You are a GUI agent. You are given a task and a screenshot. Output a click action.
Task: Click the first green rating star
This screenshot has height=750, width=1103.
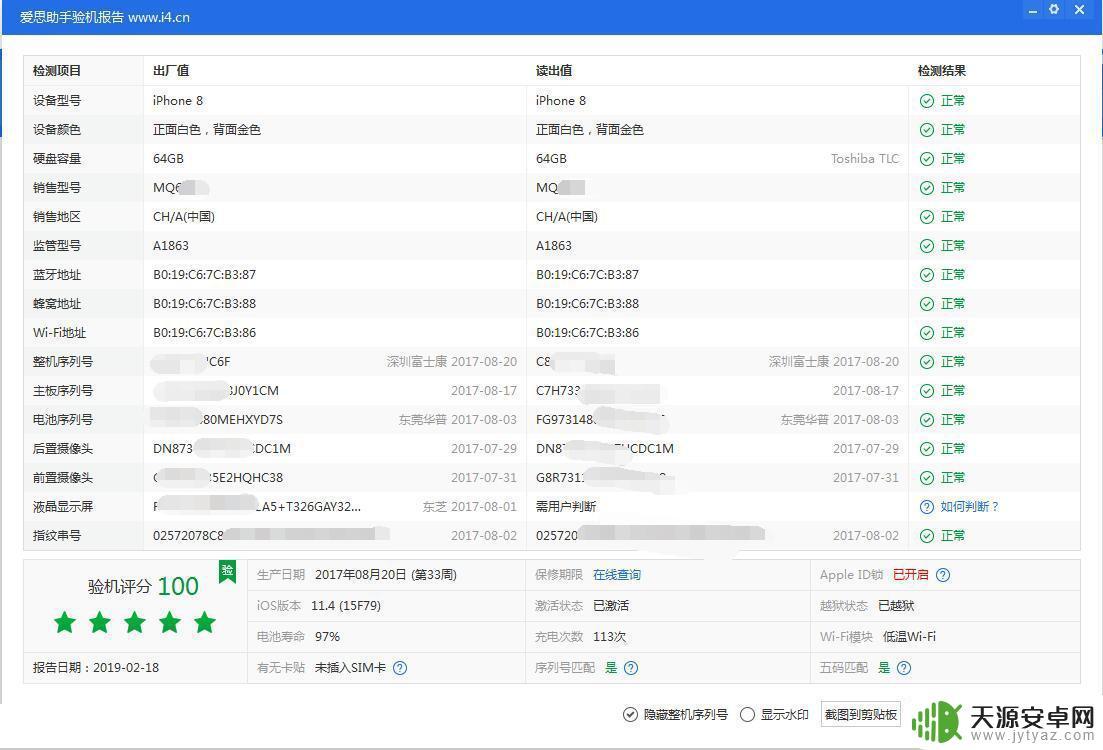coord(65,622)
